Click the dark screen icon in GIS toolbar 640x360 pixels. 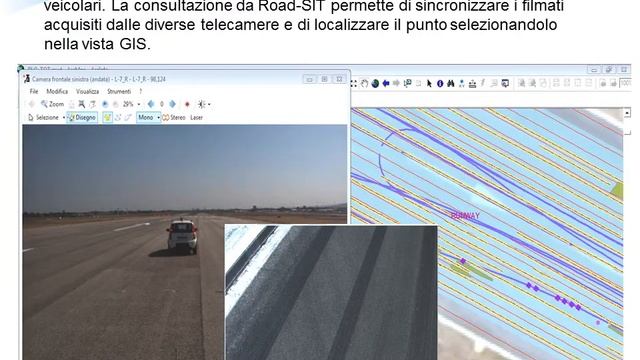(505, 84)
